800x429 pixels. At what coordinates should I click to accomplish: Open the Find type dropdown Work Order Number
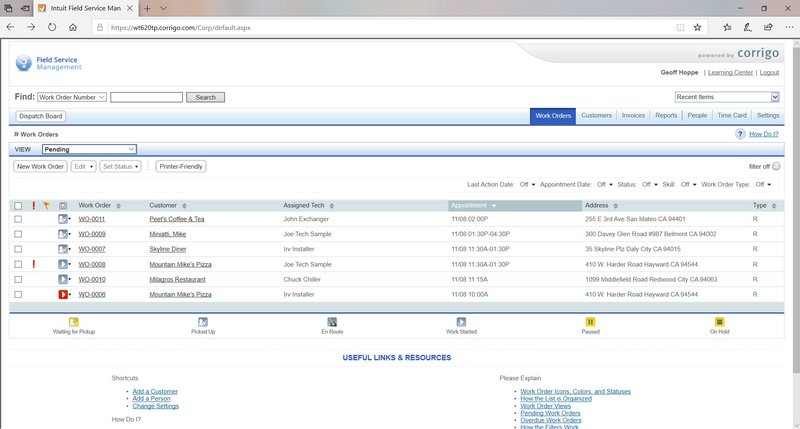72,97
